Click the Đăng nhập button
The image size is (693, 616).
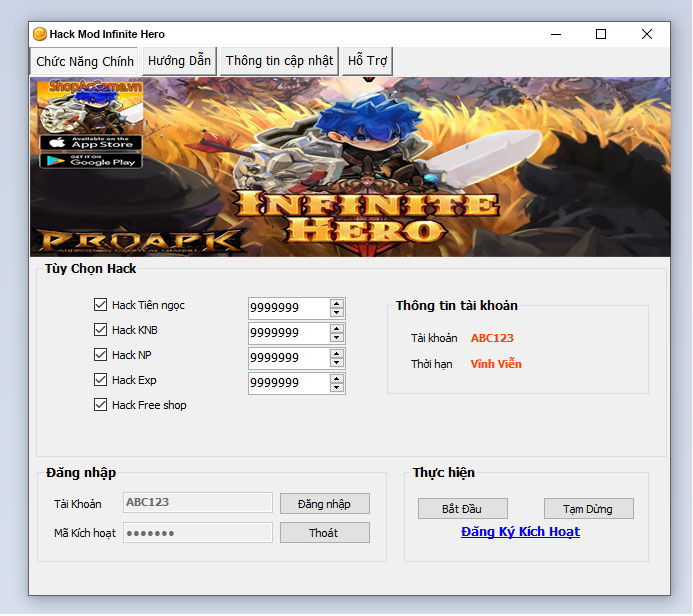(324, 504)
